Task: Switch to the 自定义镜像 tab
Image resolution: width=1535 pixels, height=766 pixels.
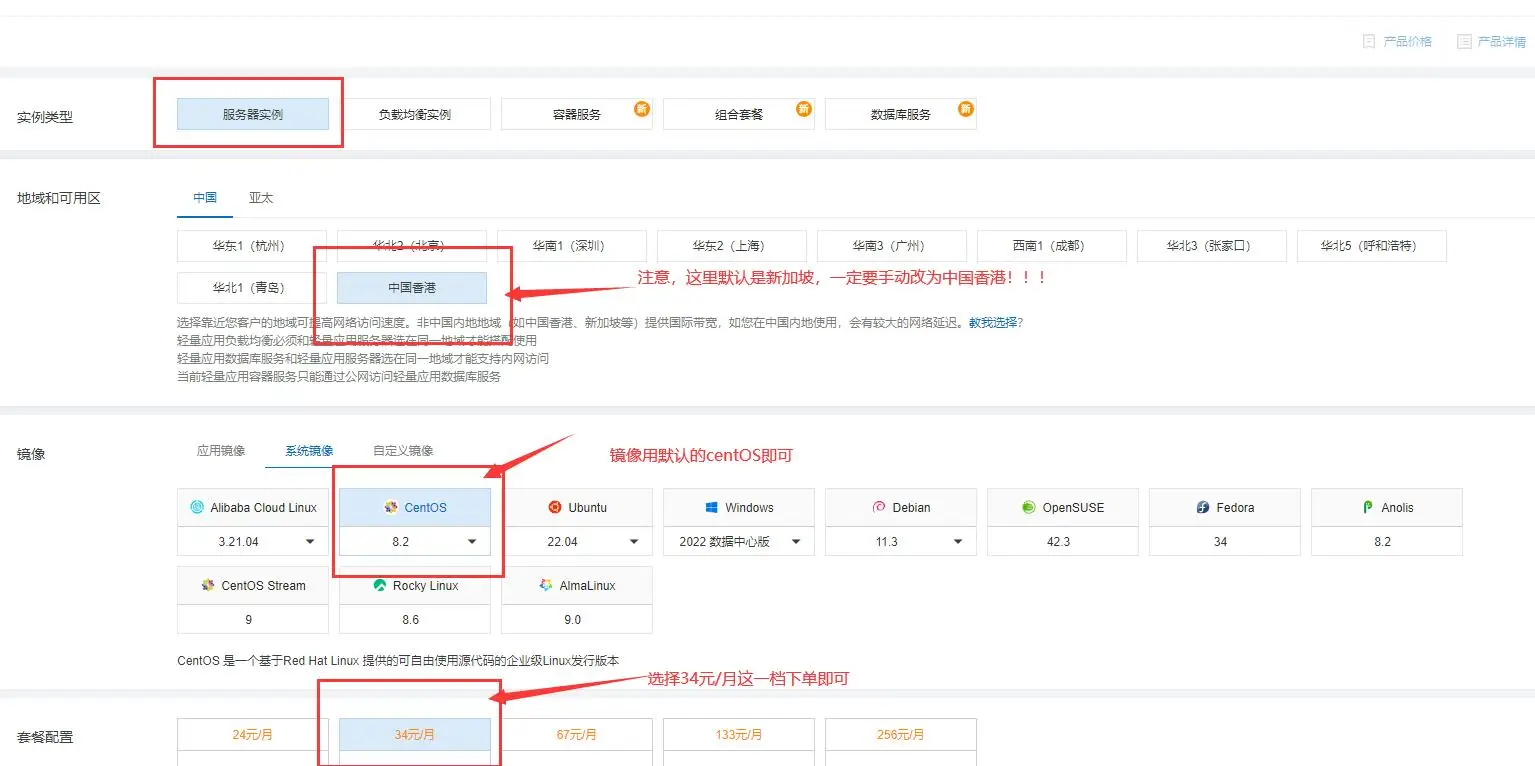Action: tap(403, 451)
